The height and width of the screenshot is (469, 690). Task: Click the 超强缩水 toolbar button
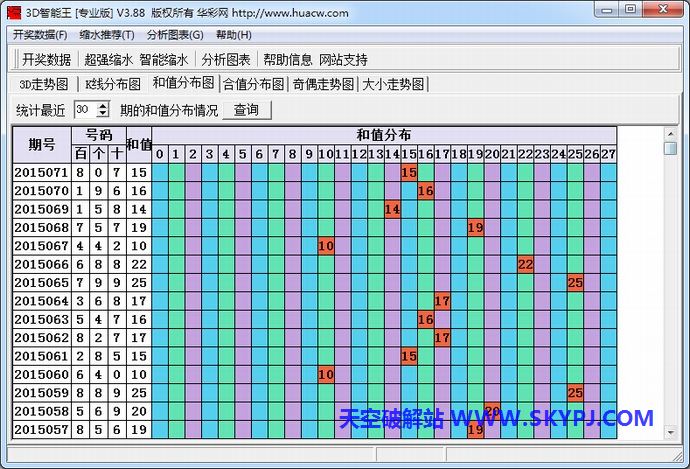(x=108, y=60)
